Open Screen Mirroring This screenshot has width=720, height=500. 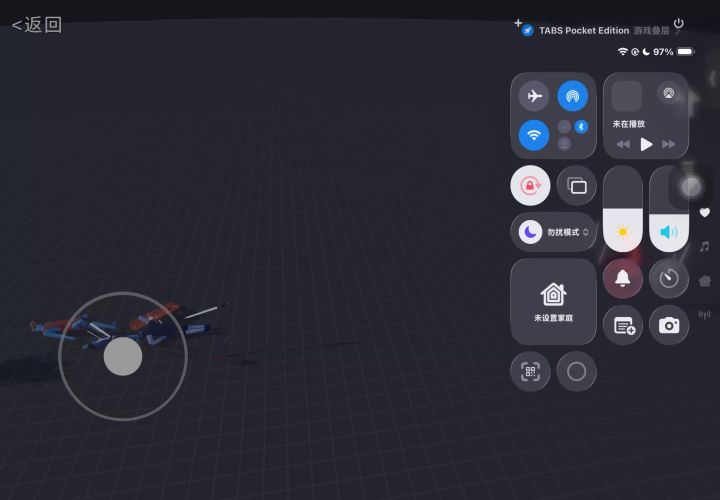tap(577, 185)
